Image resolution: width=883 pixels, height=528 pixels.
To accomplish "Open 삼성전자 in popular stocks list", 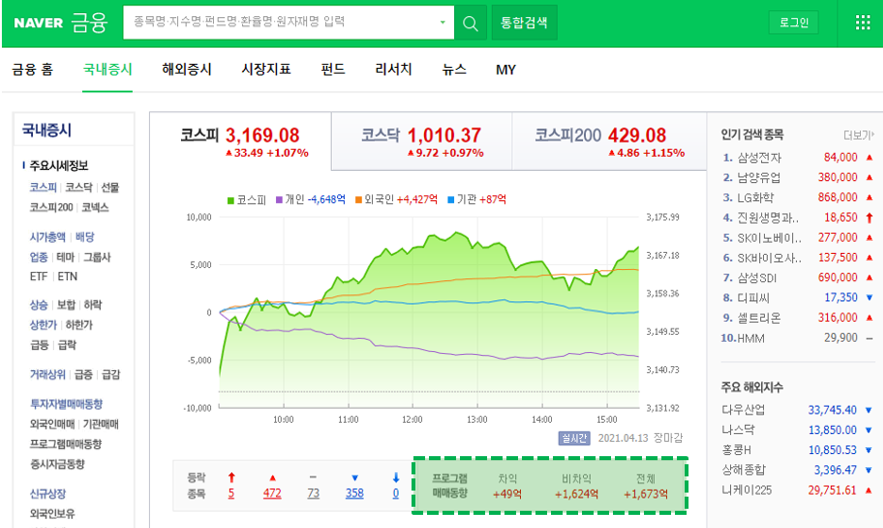I will [x=760, y=158].
